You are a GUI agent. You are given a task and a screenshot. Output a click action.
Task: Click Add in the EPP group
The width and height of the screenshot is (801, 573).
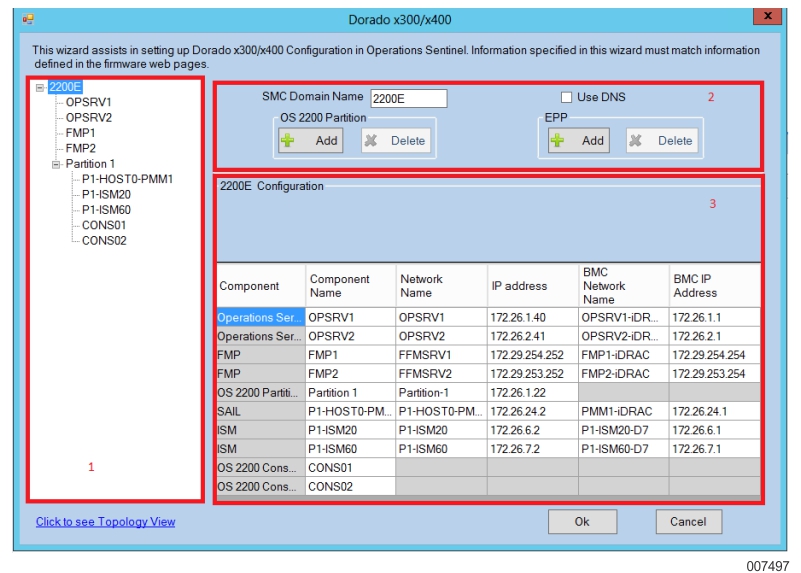579,140
